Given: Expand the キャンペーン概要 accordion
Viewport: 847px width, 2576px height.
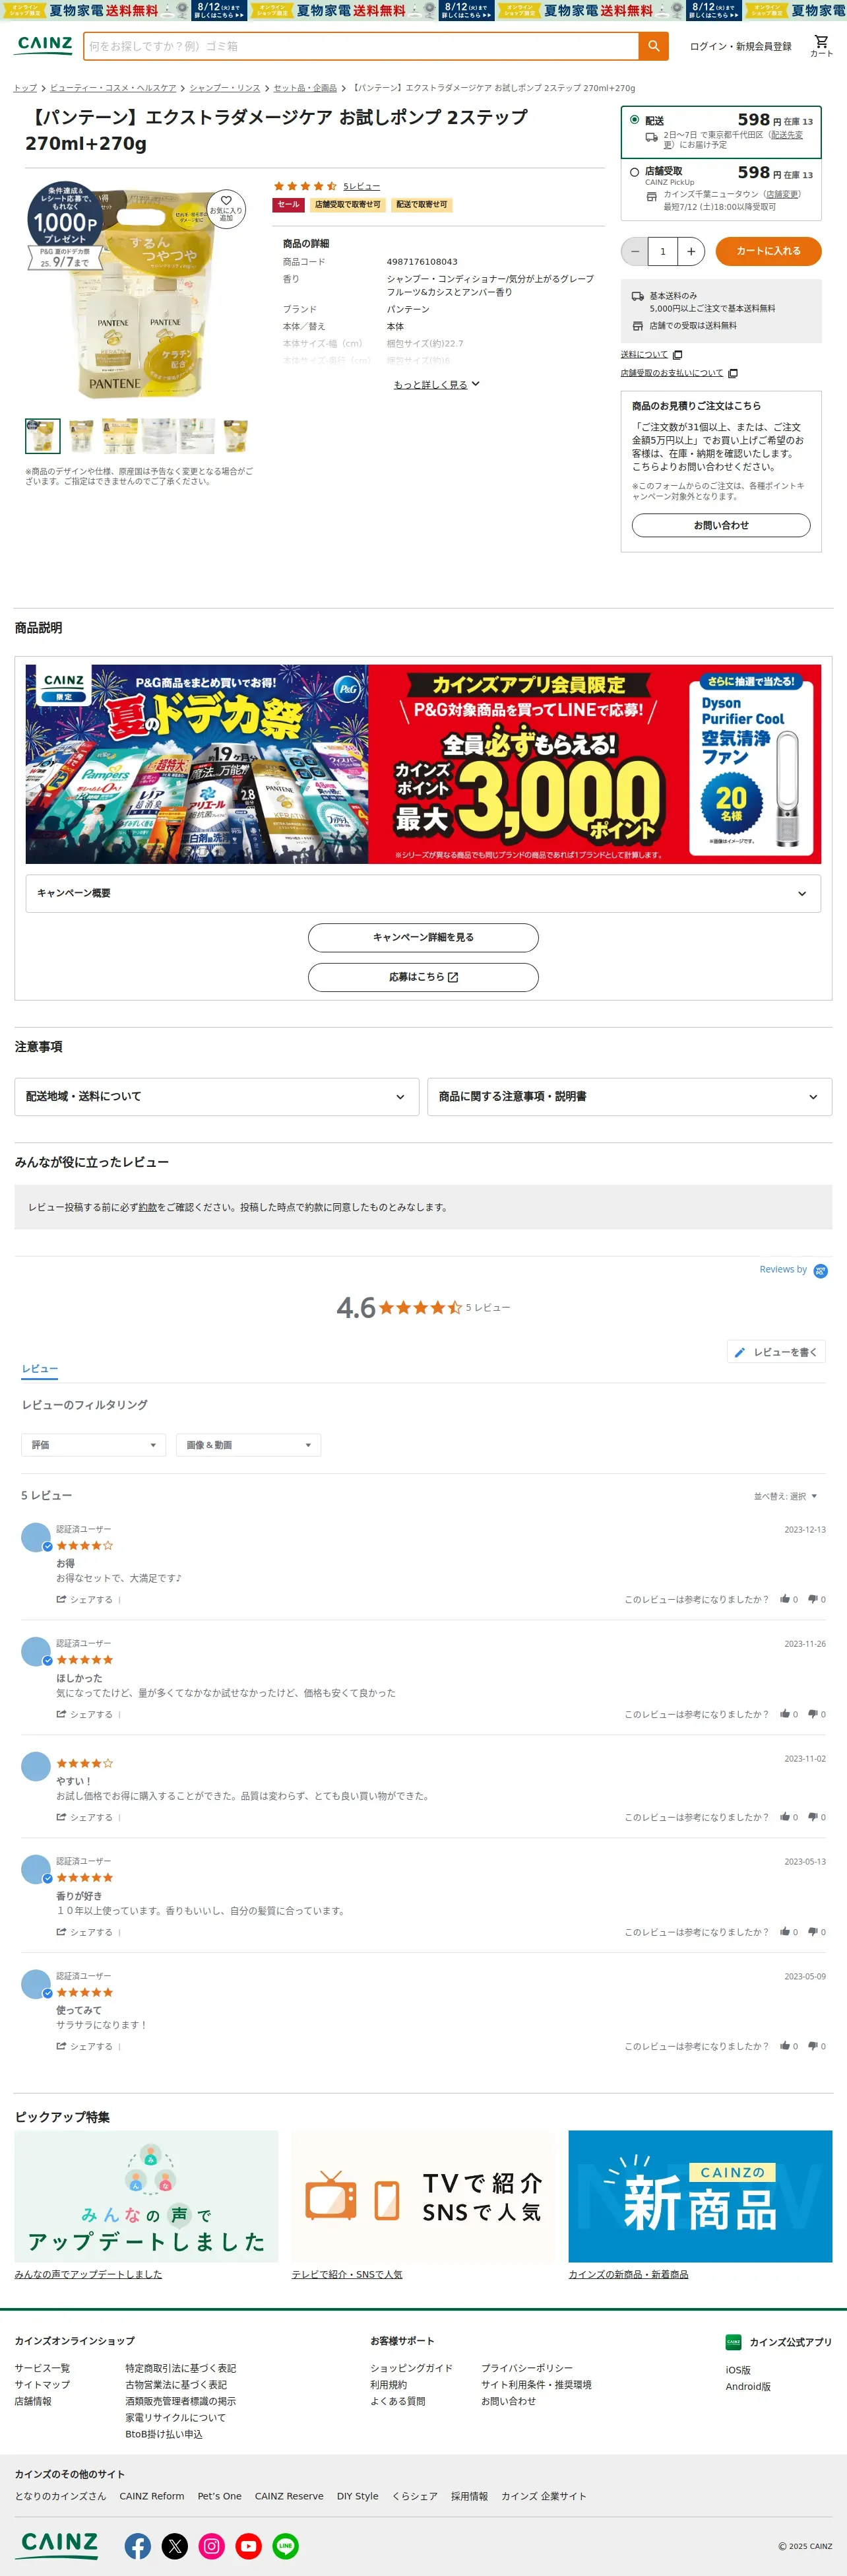Looking at the screenshot, I should point(423,893).
